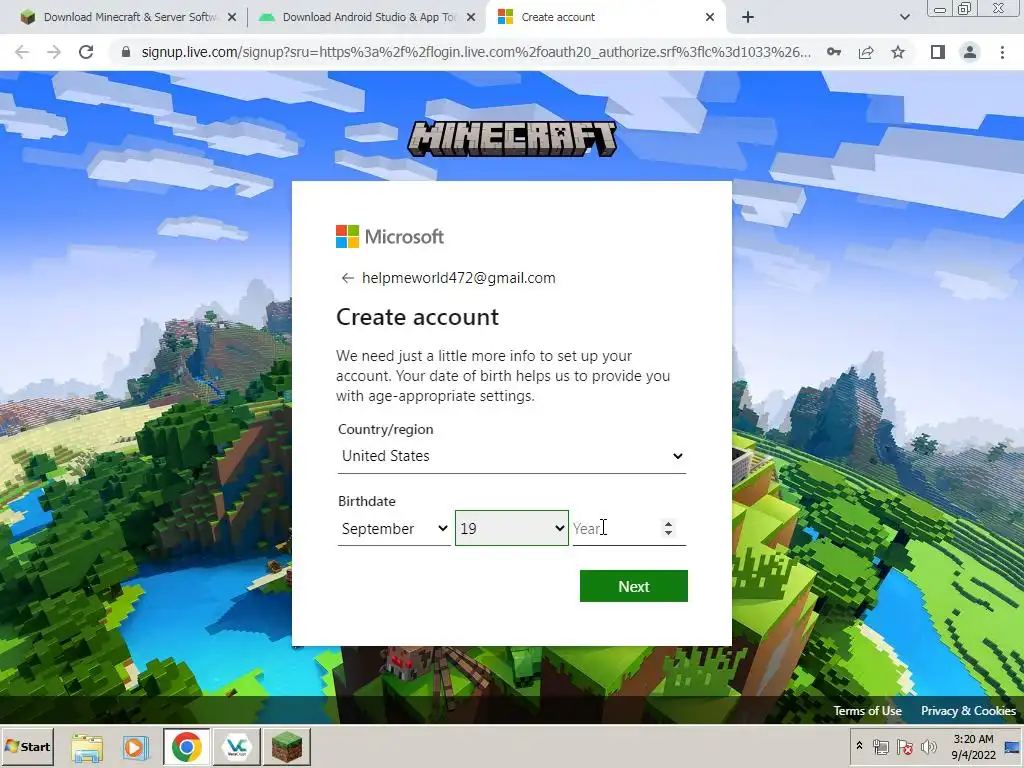Open the Windows Start menu
The height and width of the screenshot is (768, 1024).
pos(27,746)
